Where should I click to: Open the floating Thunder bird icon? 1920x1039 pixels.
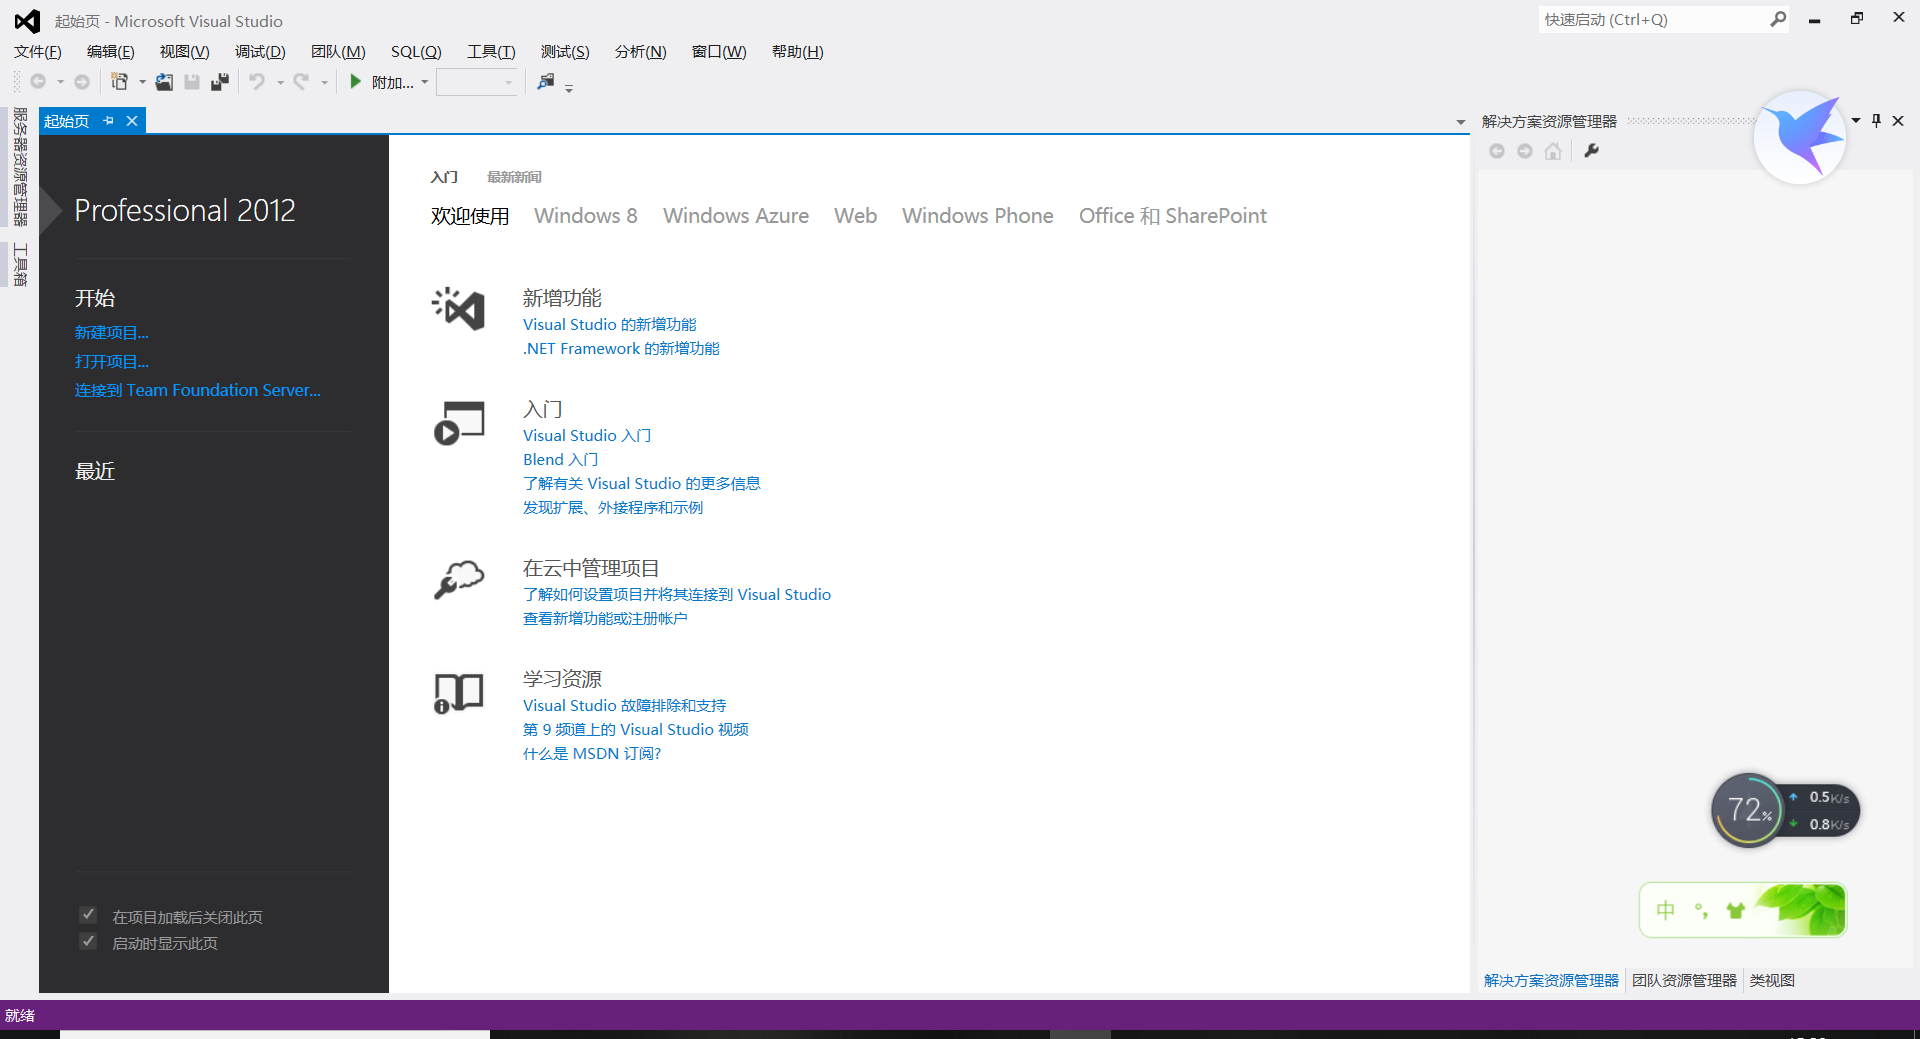click(x=1801, y=137)
